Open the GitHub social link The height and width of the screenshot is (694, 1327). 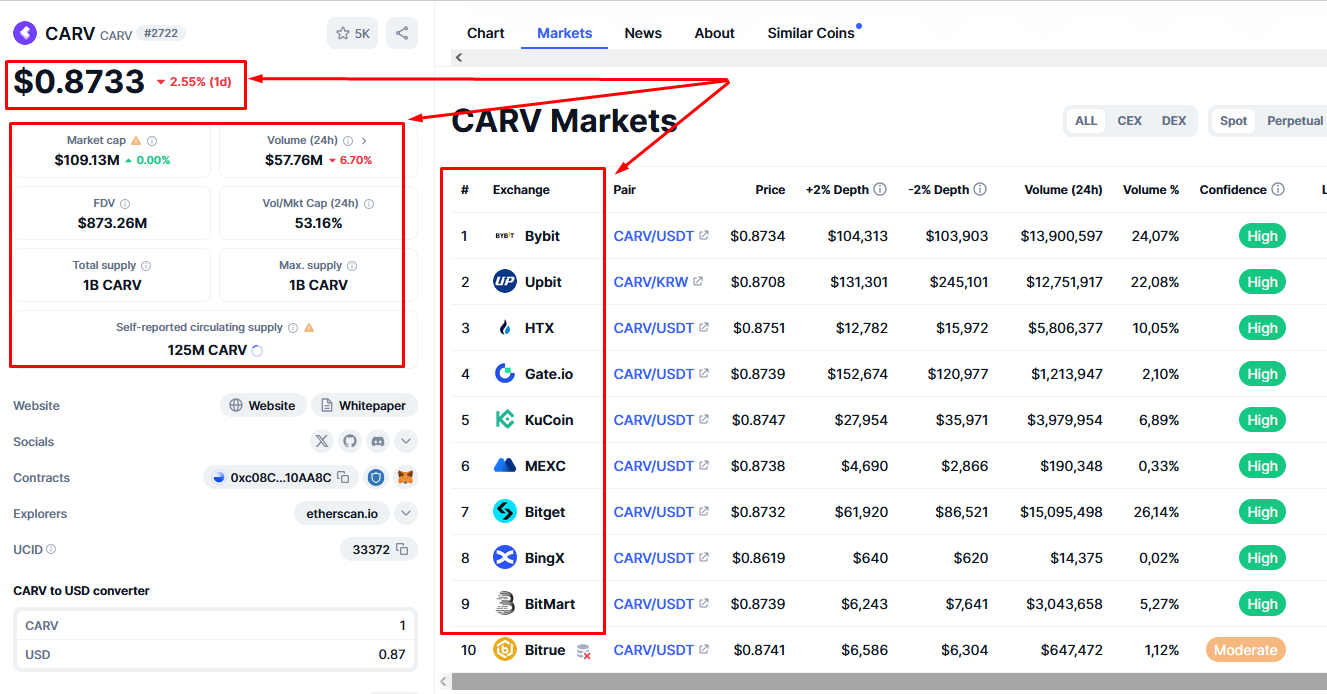[x=350, y=441]
